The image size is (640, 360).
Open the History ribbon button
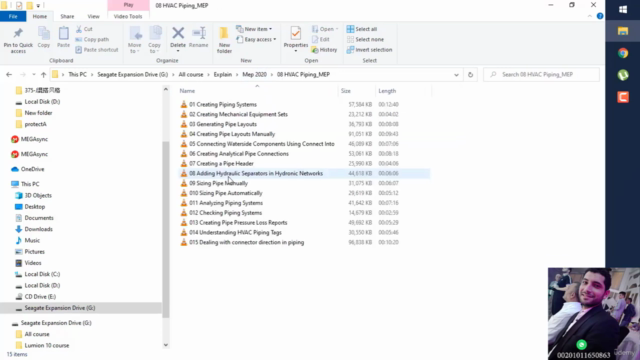[x=324, y=50]
